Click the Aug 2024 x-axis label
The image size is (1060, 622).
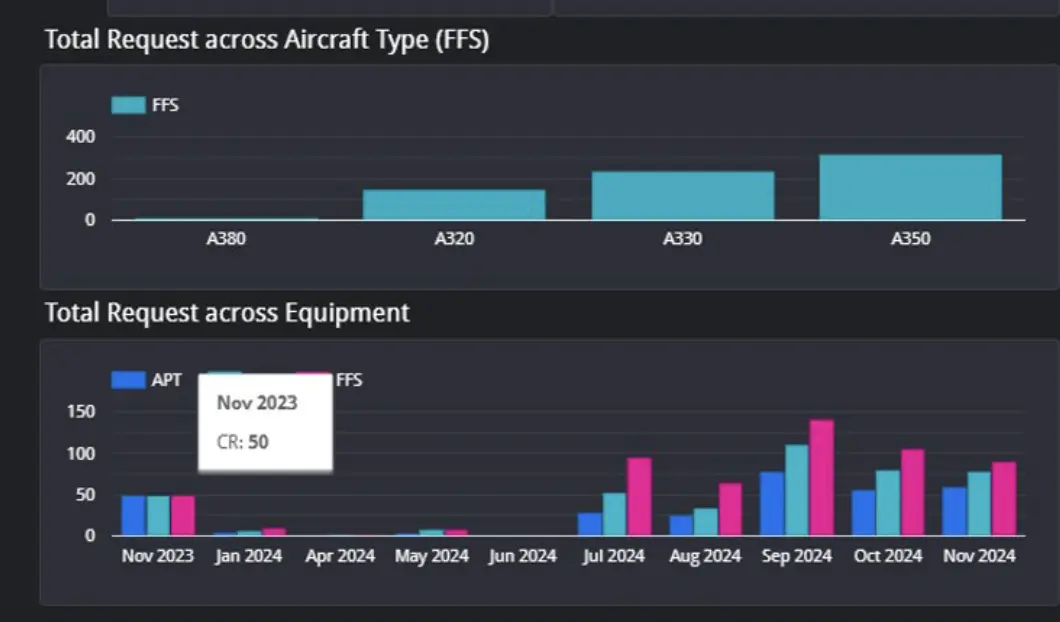705,556
